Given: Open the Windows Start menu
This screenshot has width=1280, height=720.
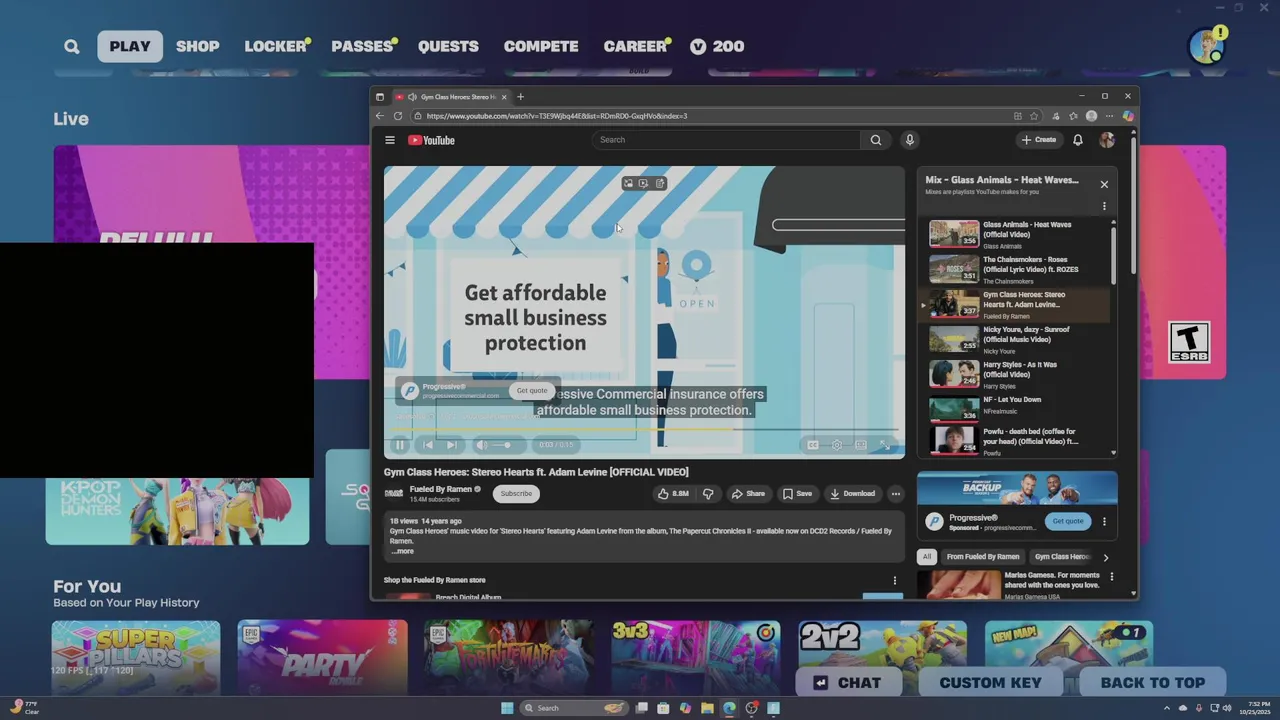Looking at the screenshot, I should (507, 708).
